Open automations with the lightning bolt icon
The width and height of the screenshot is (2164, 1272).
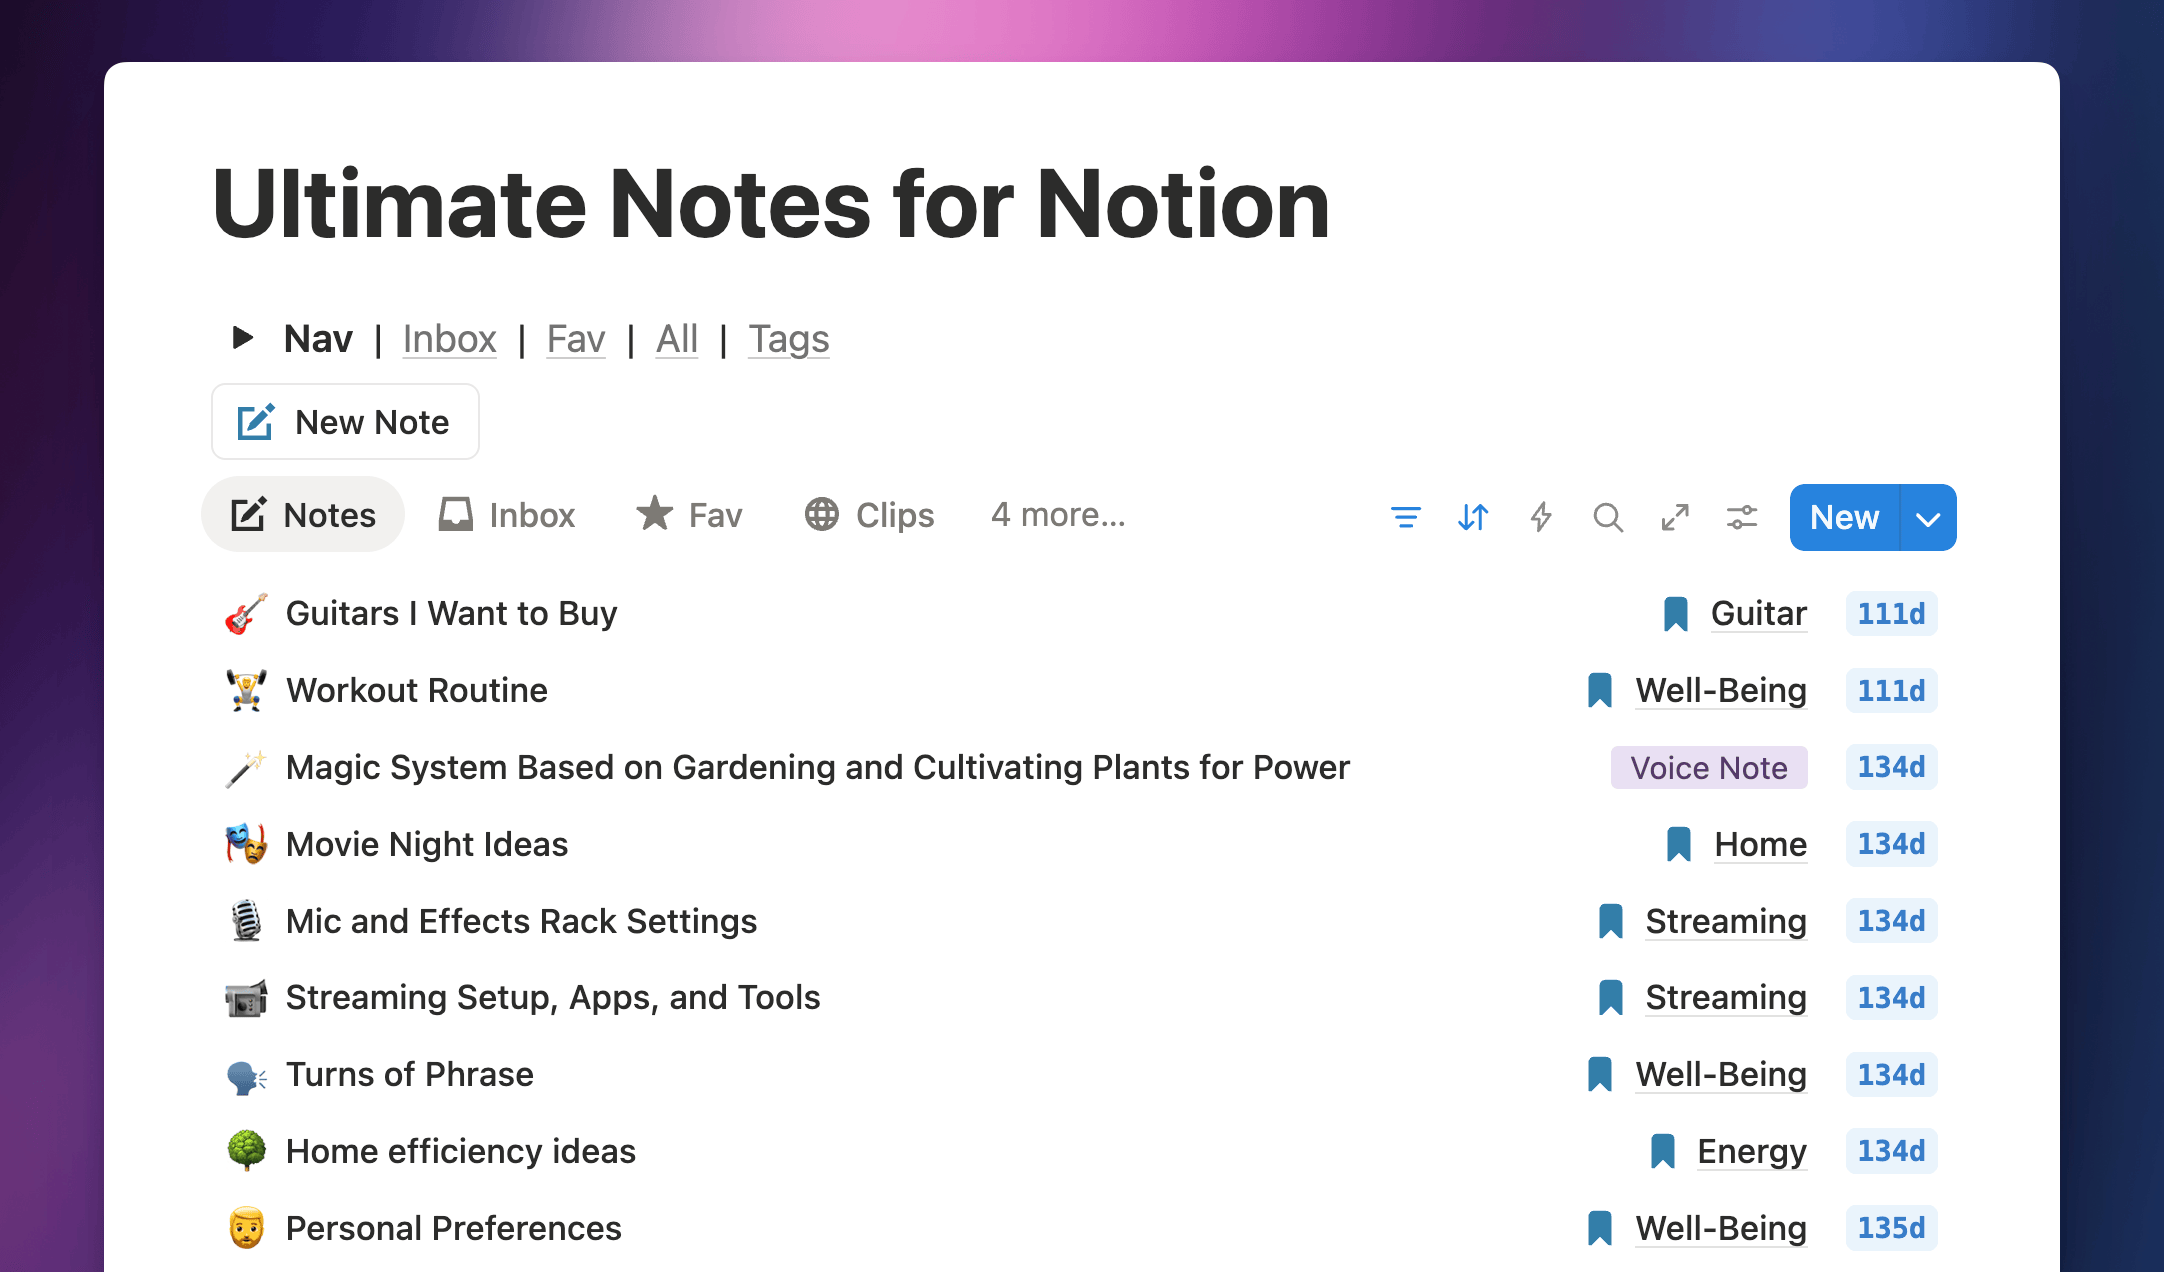1541,517
